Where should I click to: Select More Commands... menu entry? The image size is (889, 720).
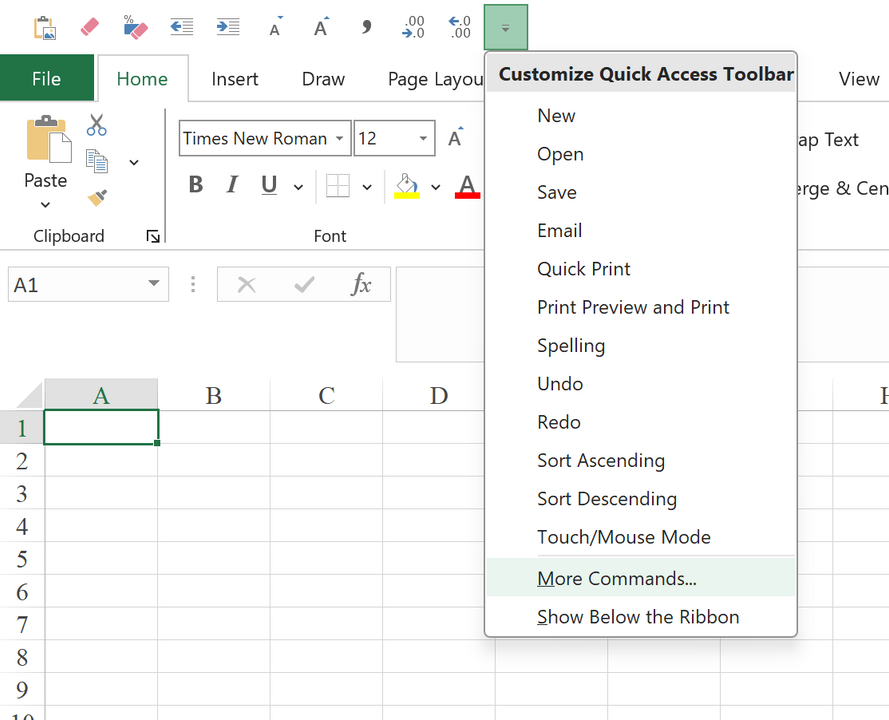(x=616, y=579)
